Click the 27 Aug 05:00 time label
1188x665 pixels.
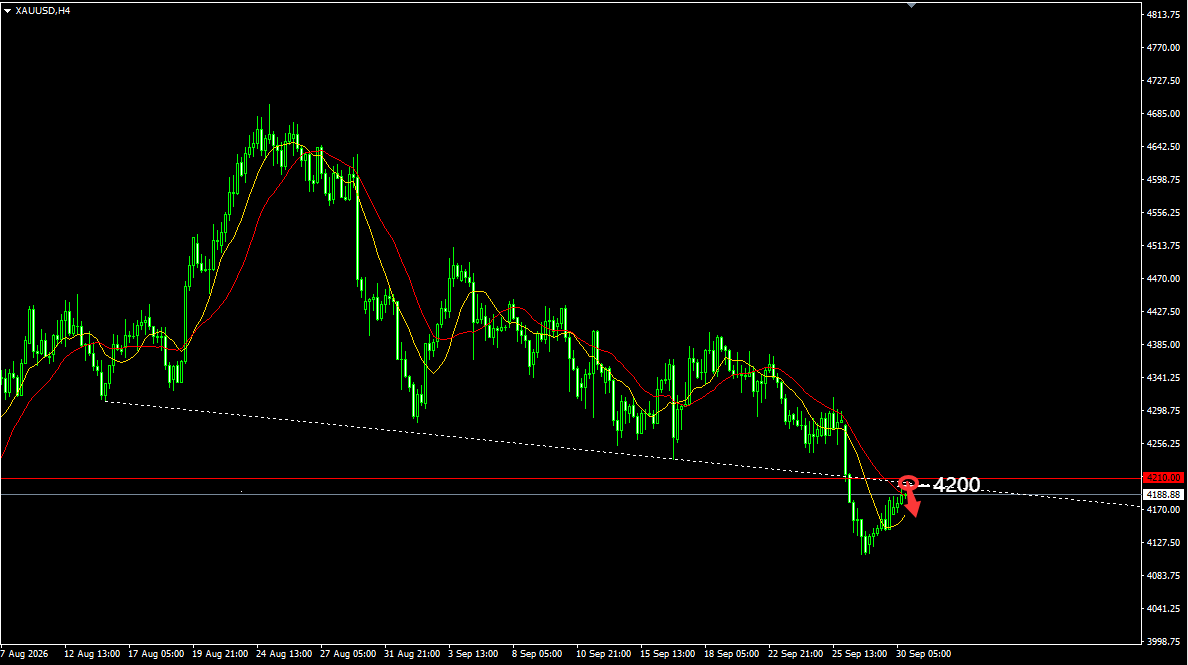[x=348, y=654]
